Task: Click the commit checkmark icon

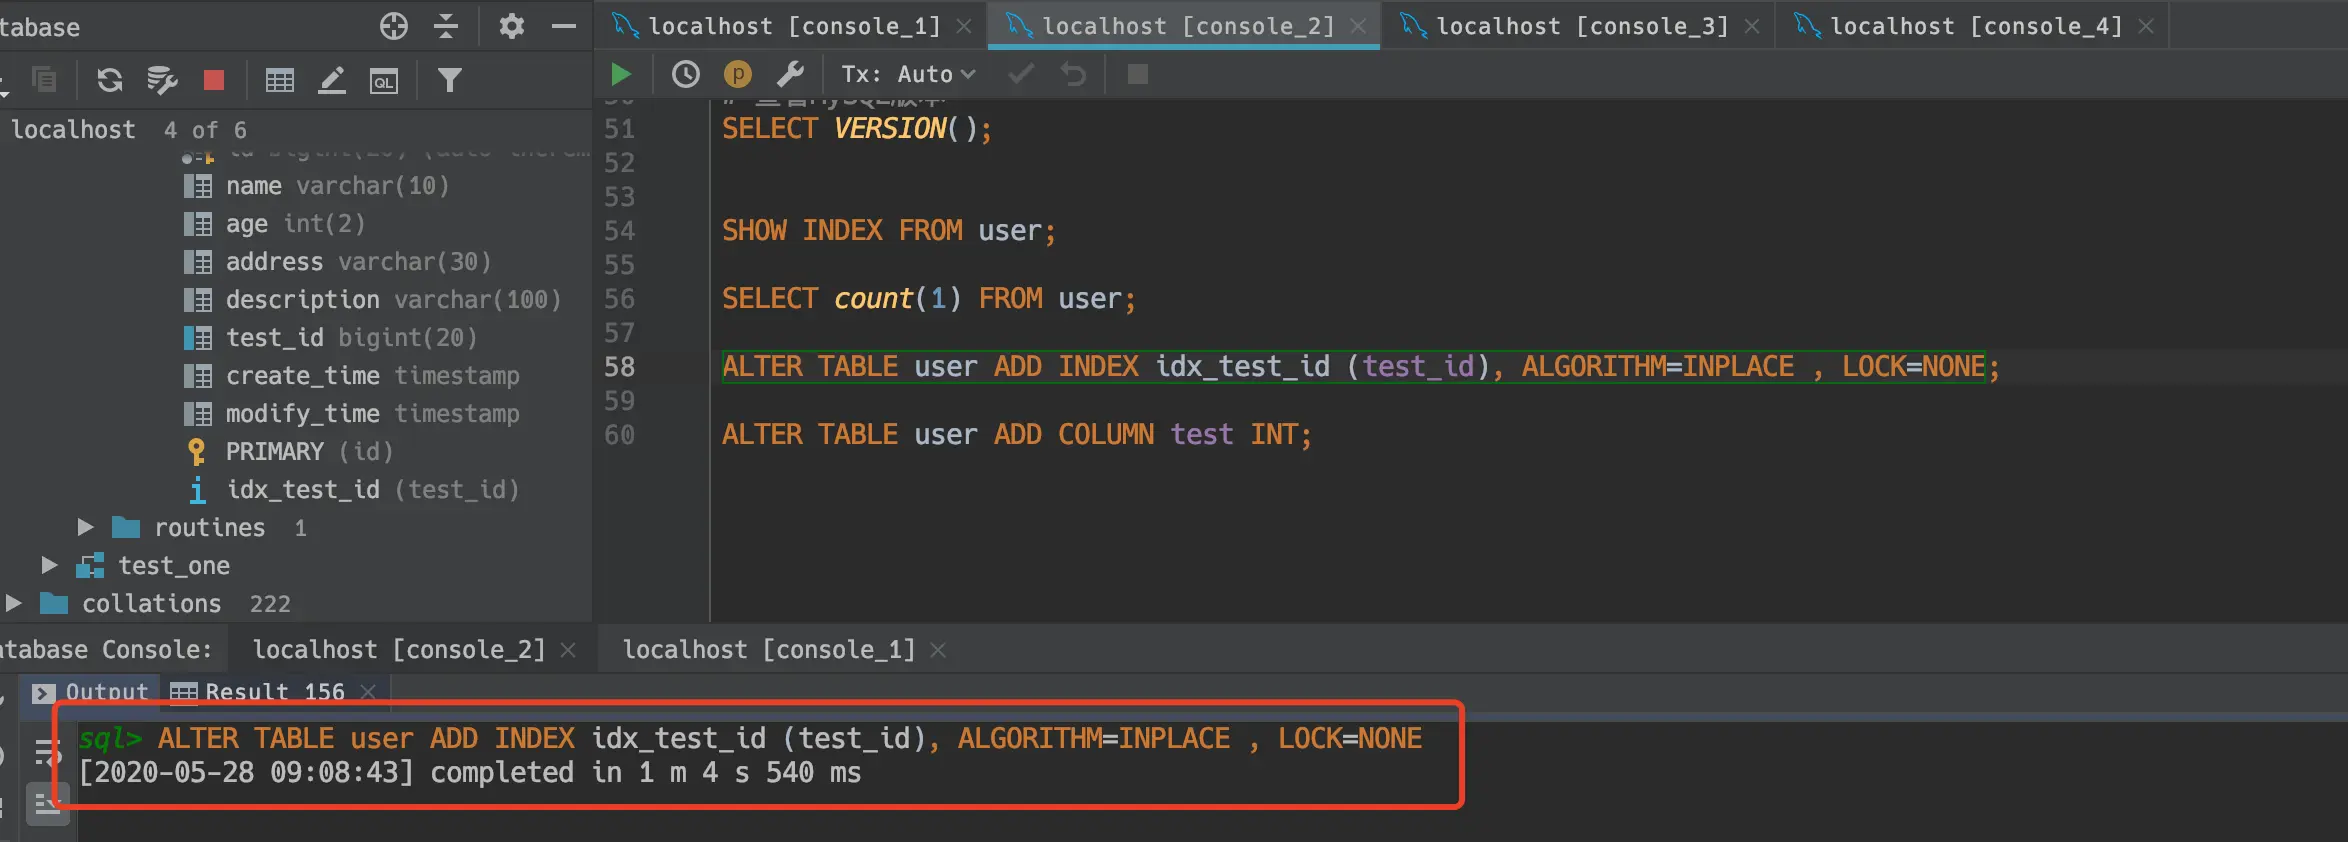Action: coord(1021,74)
